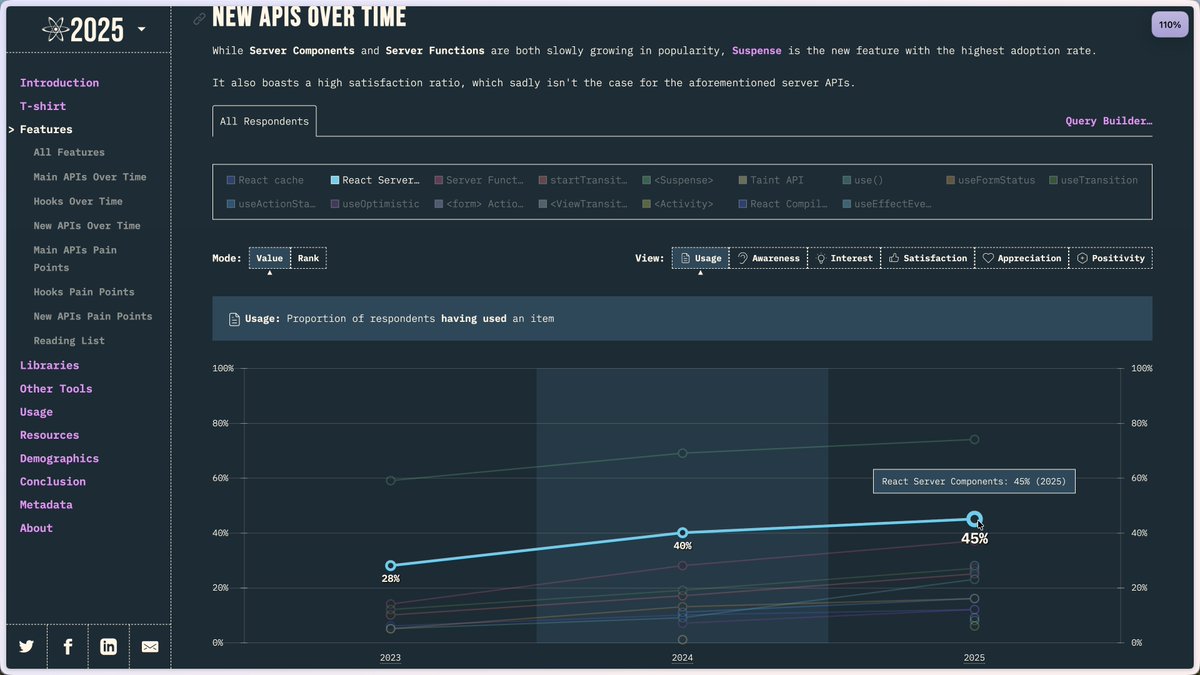This screenshot has width=1200, height=675.
Task: Click the email share icon
Action: (x=150, y=647)
